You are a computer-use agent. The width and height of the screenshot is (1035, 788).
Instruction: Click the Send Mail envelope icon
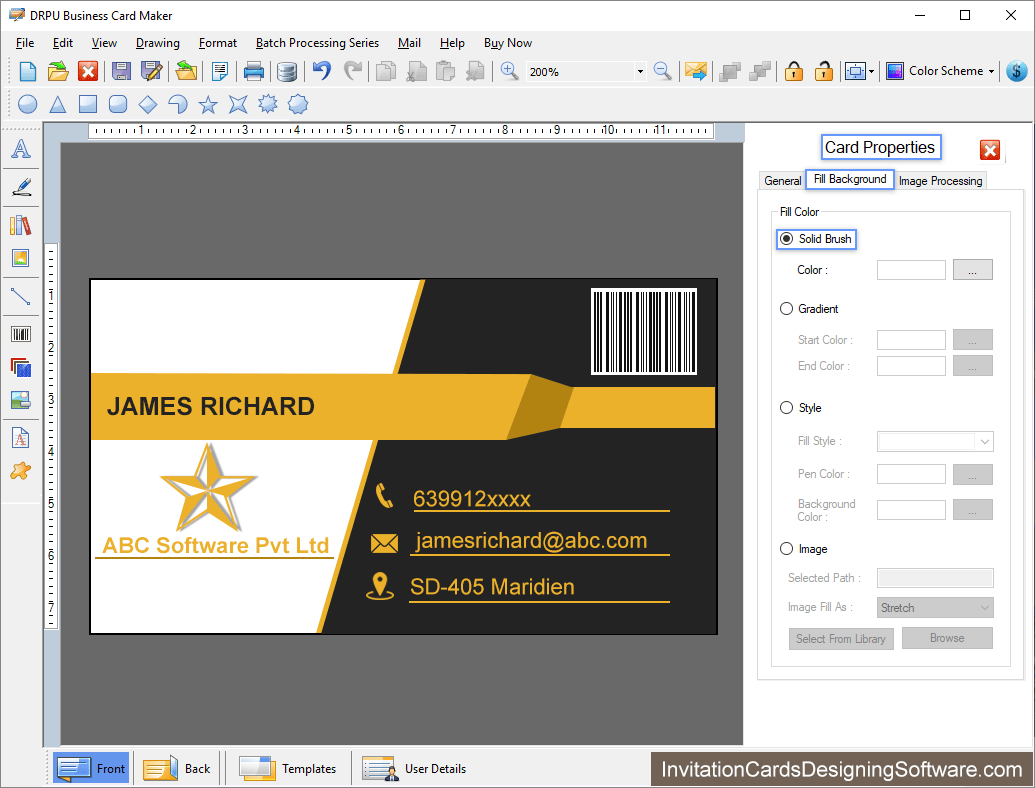coord(696,71)
